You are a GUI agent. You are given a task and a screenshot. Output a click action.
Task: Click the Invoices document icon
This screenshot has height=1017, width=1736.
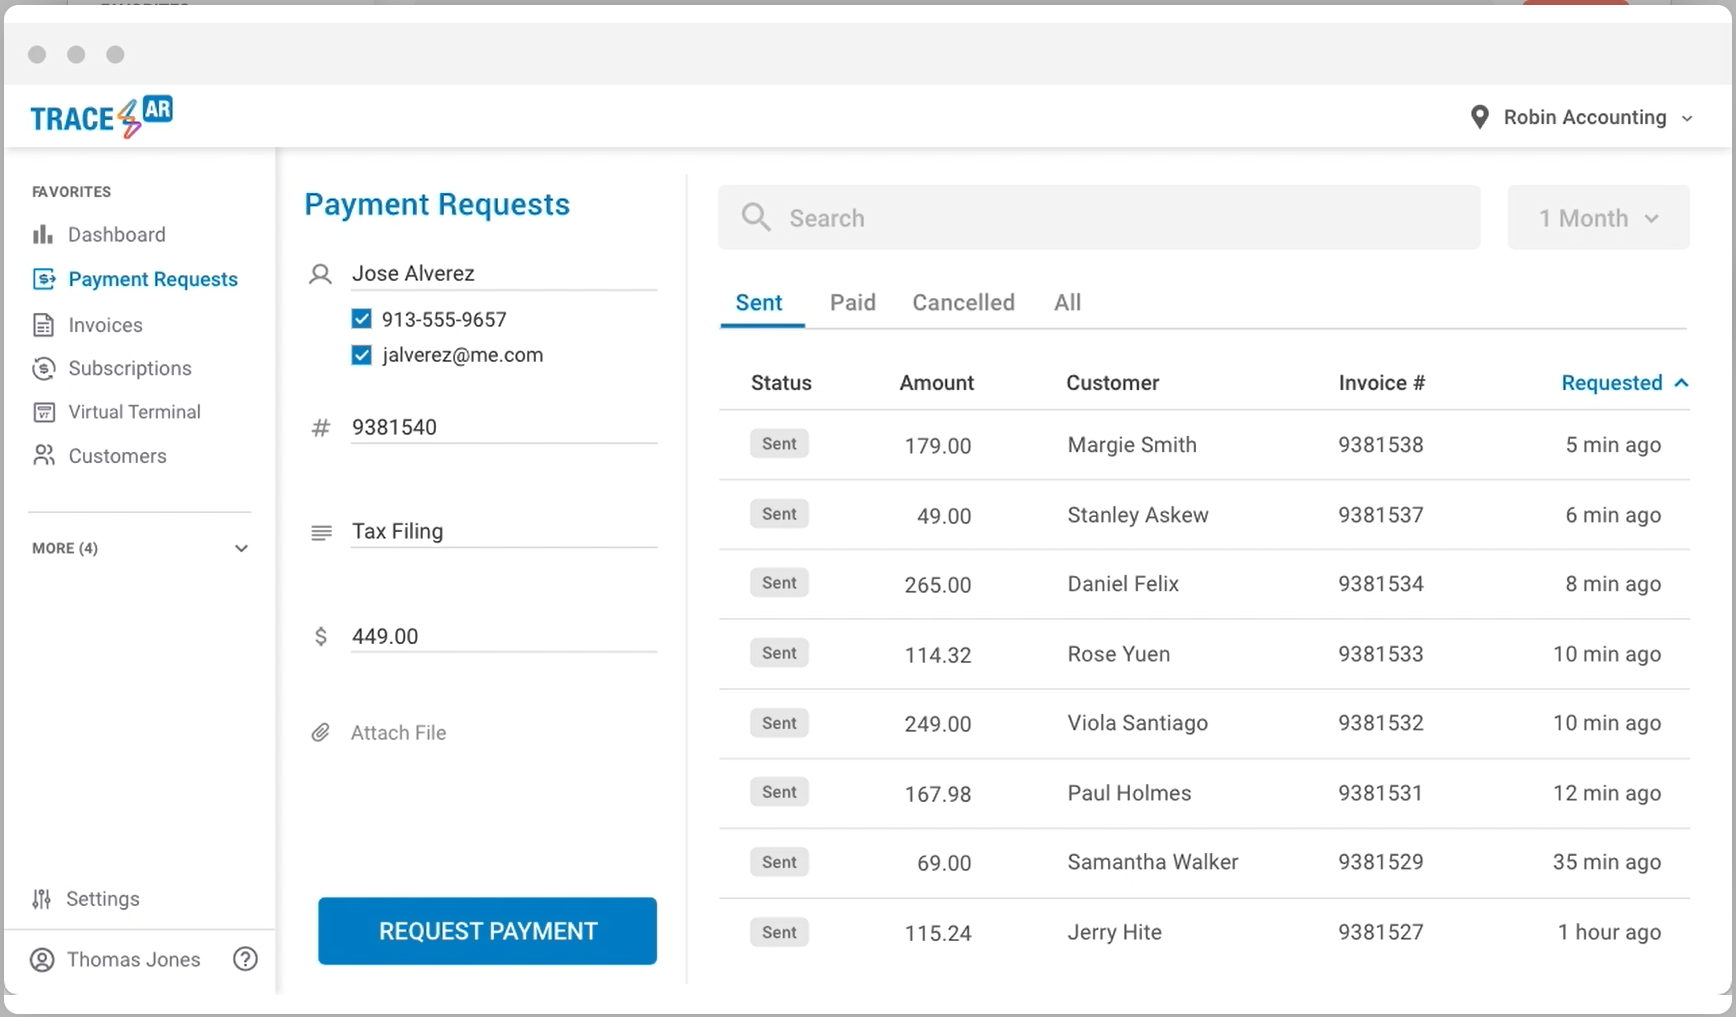pos(43,325)
